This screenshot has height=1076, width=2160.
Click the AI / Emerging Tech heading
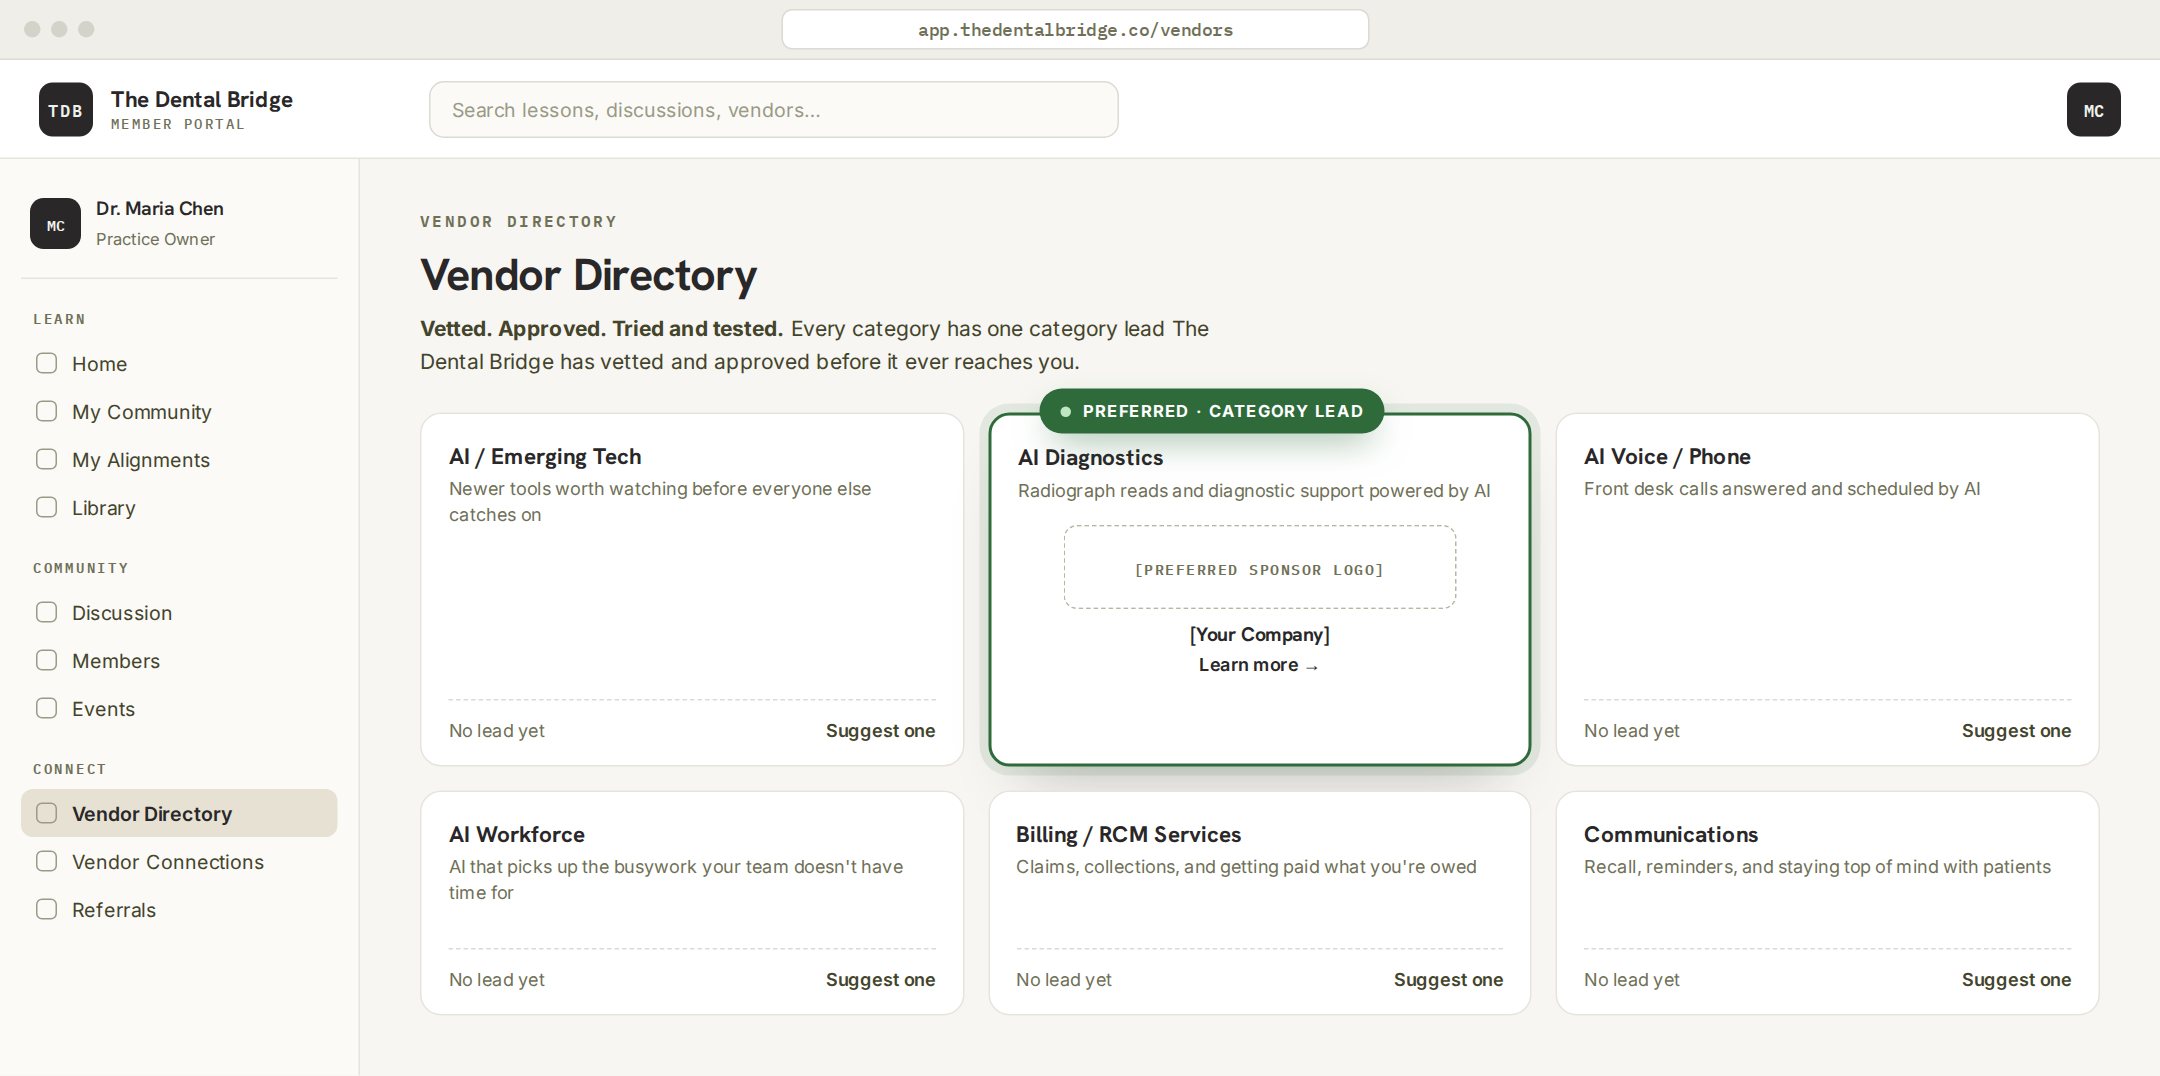(x=545, y=457)
